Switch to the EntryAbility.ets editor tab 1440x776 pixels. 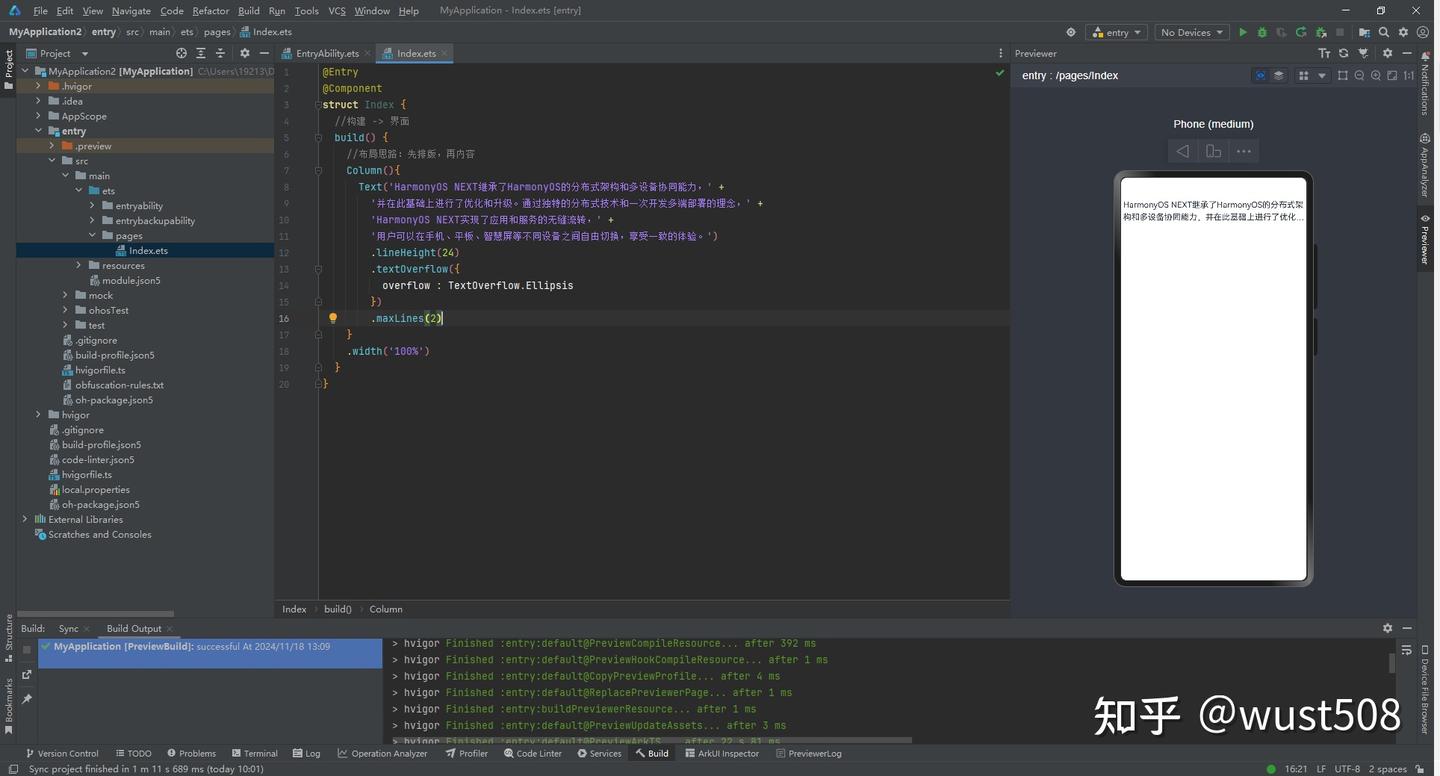tap(326, 53)
